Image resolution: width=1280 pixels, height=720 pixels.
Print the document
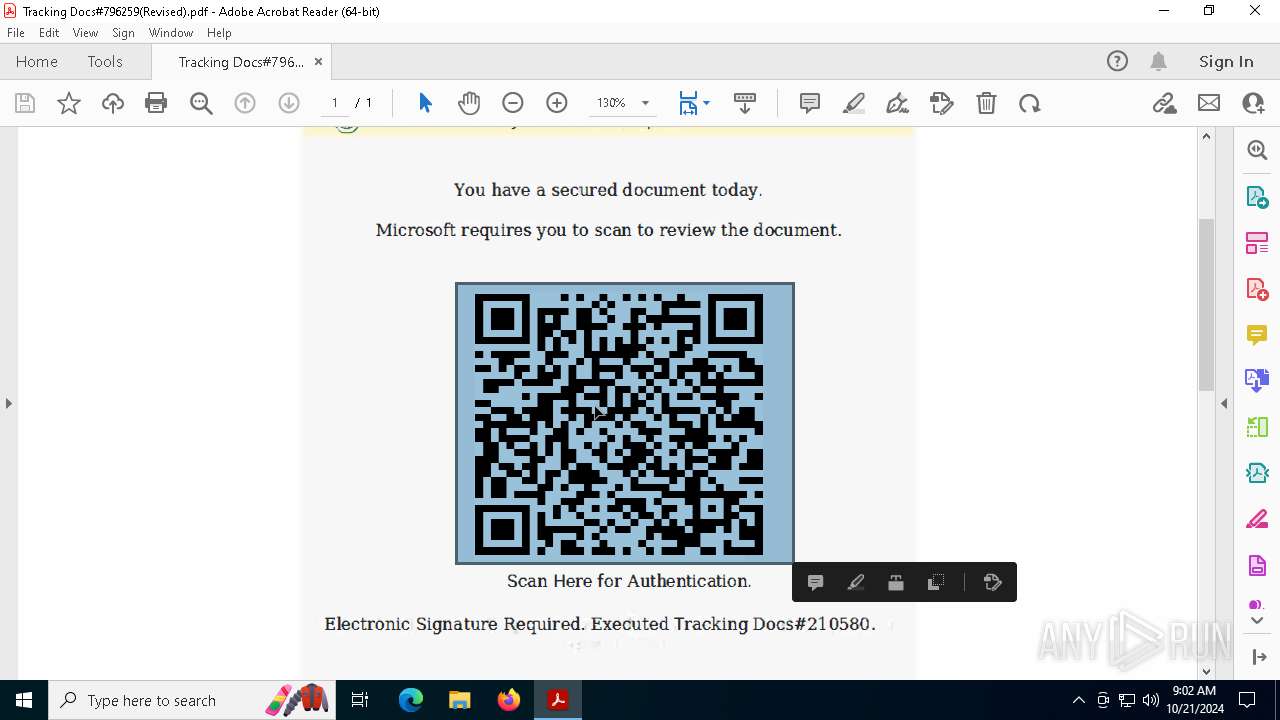coord(156,103)
